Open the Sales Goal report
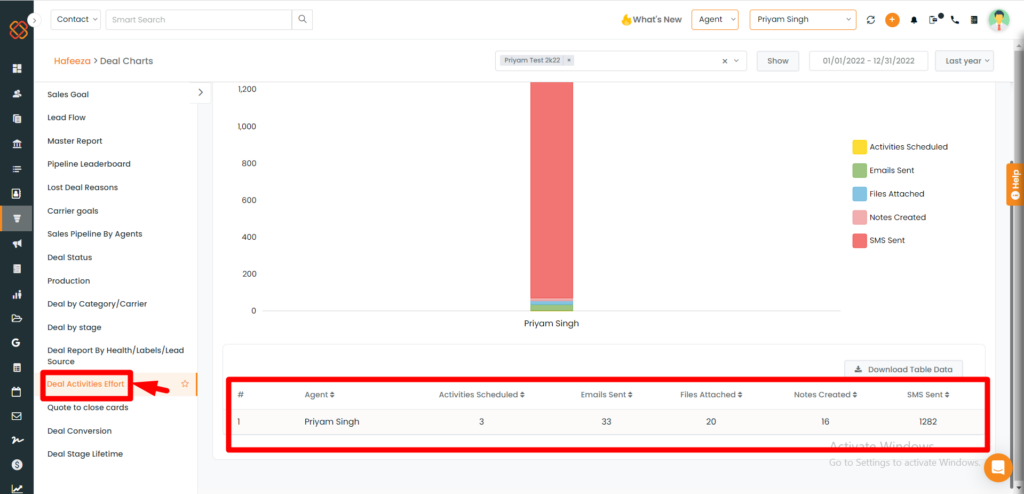The height and width of the screenshot is (494, 1024). click(68, 94)
